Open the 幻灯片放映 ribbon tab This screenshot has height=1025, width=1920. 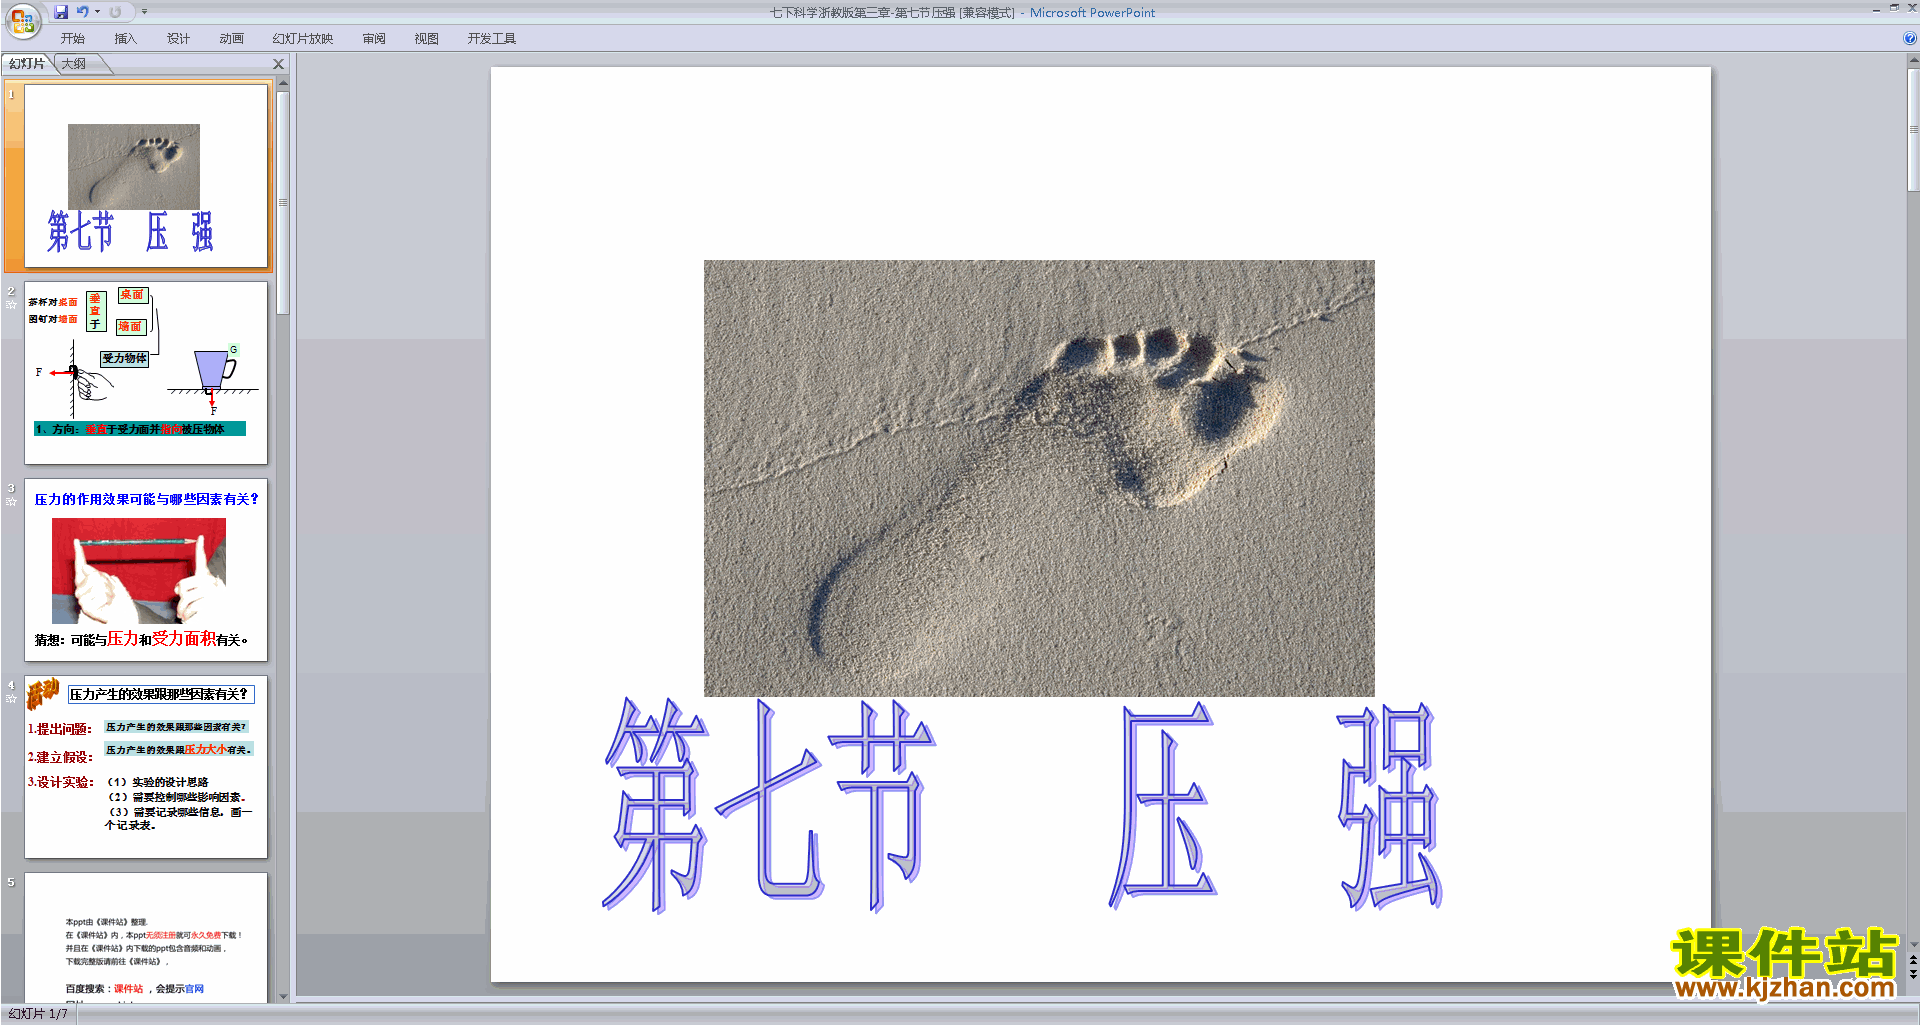[x=303, y=39]
